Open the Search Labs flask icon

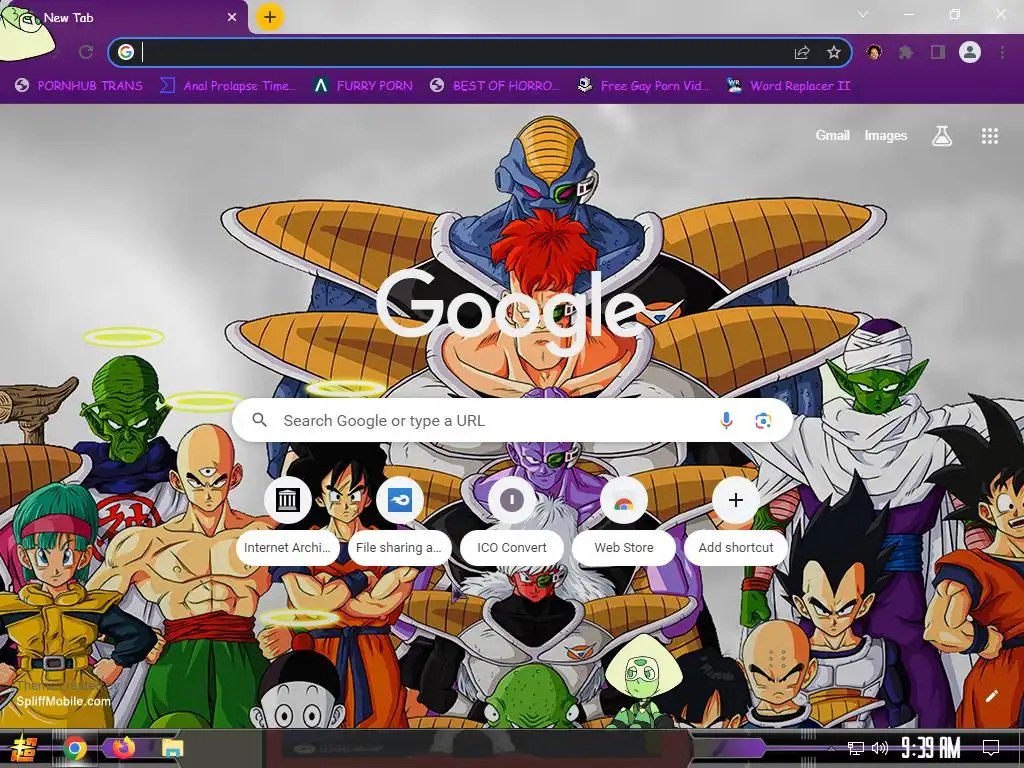click(x=942, y=136)
